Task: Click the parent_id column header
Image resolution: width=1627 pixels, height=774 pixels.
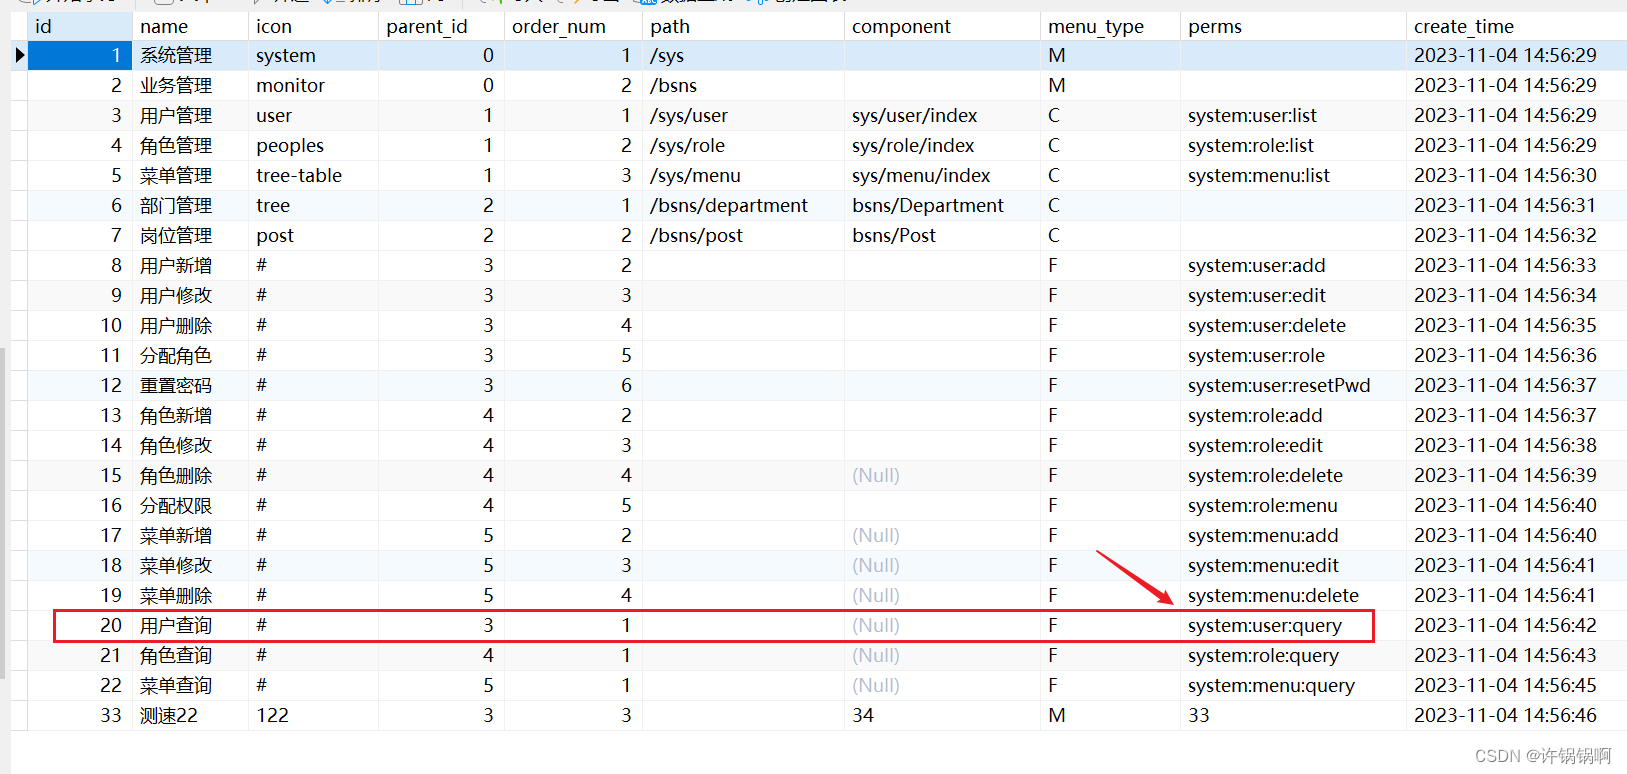Action: coord(441,26)
